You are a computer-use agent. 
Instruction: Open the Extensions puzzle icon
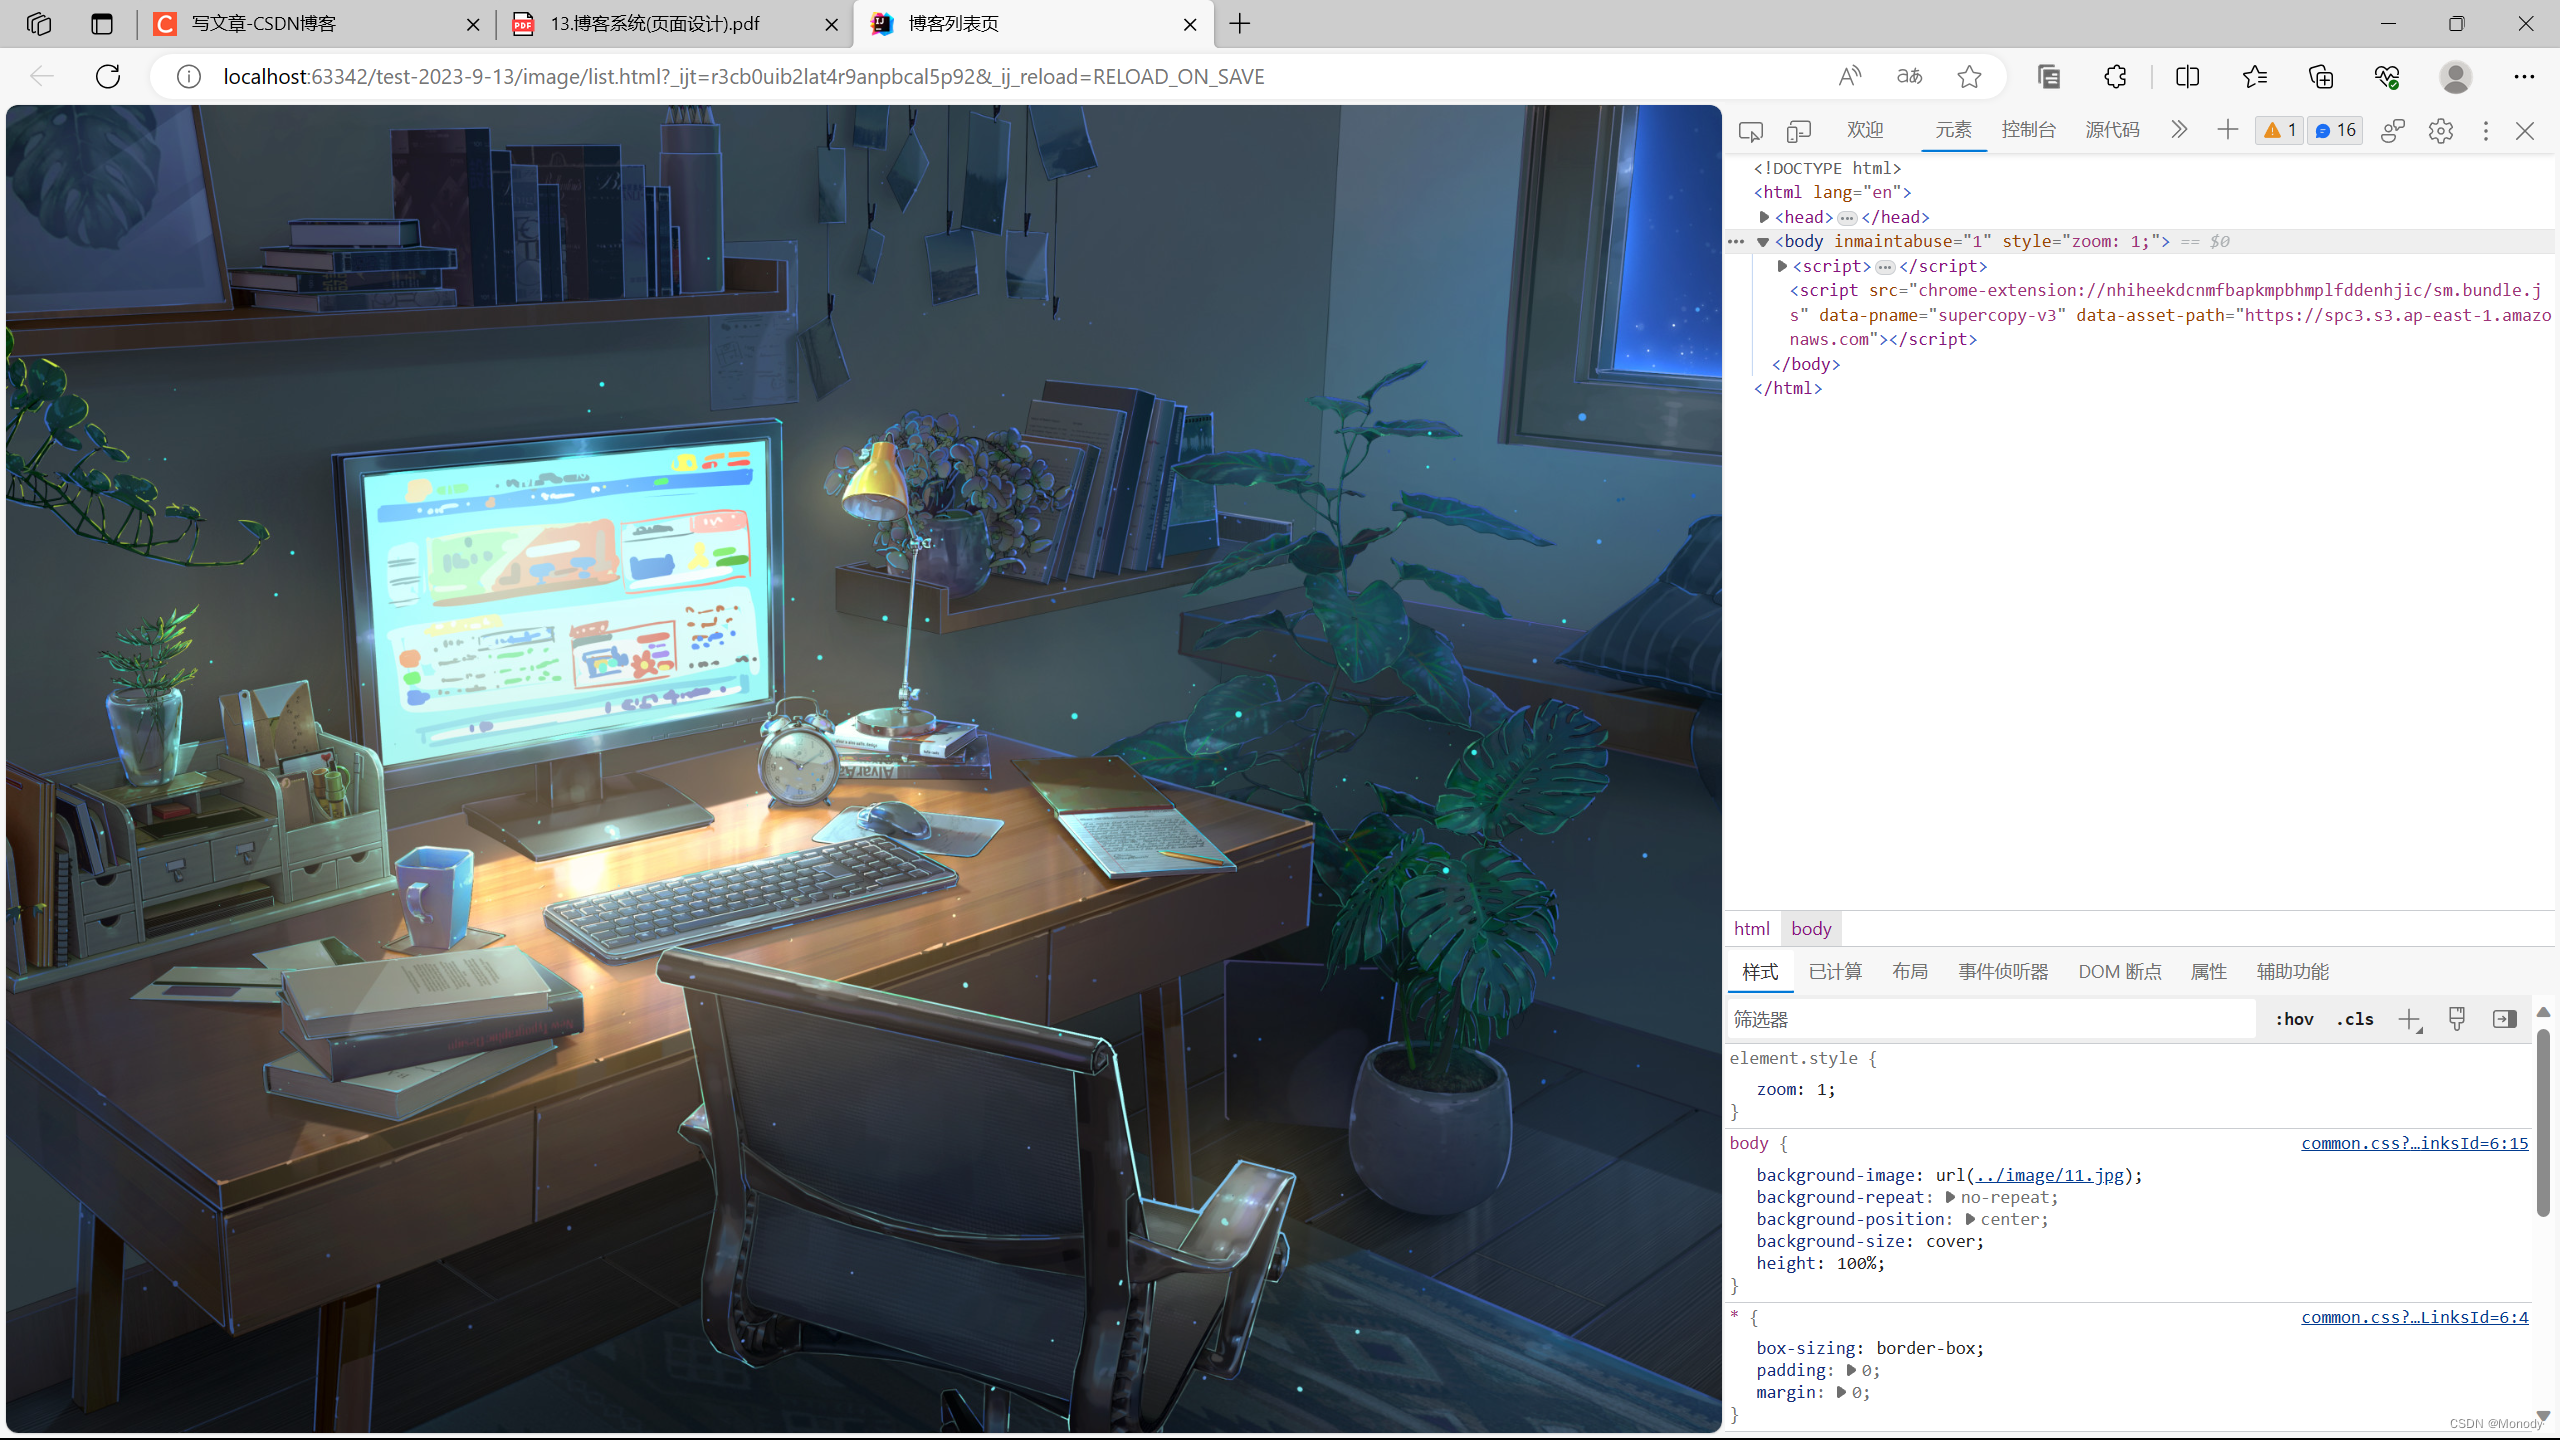(2116, 76)
